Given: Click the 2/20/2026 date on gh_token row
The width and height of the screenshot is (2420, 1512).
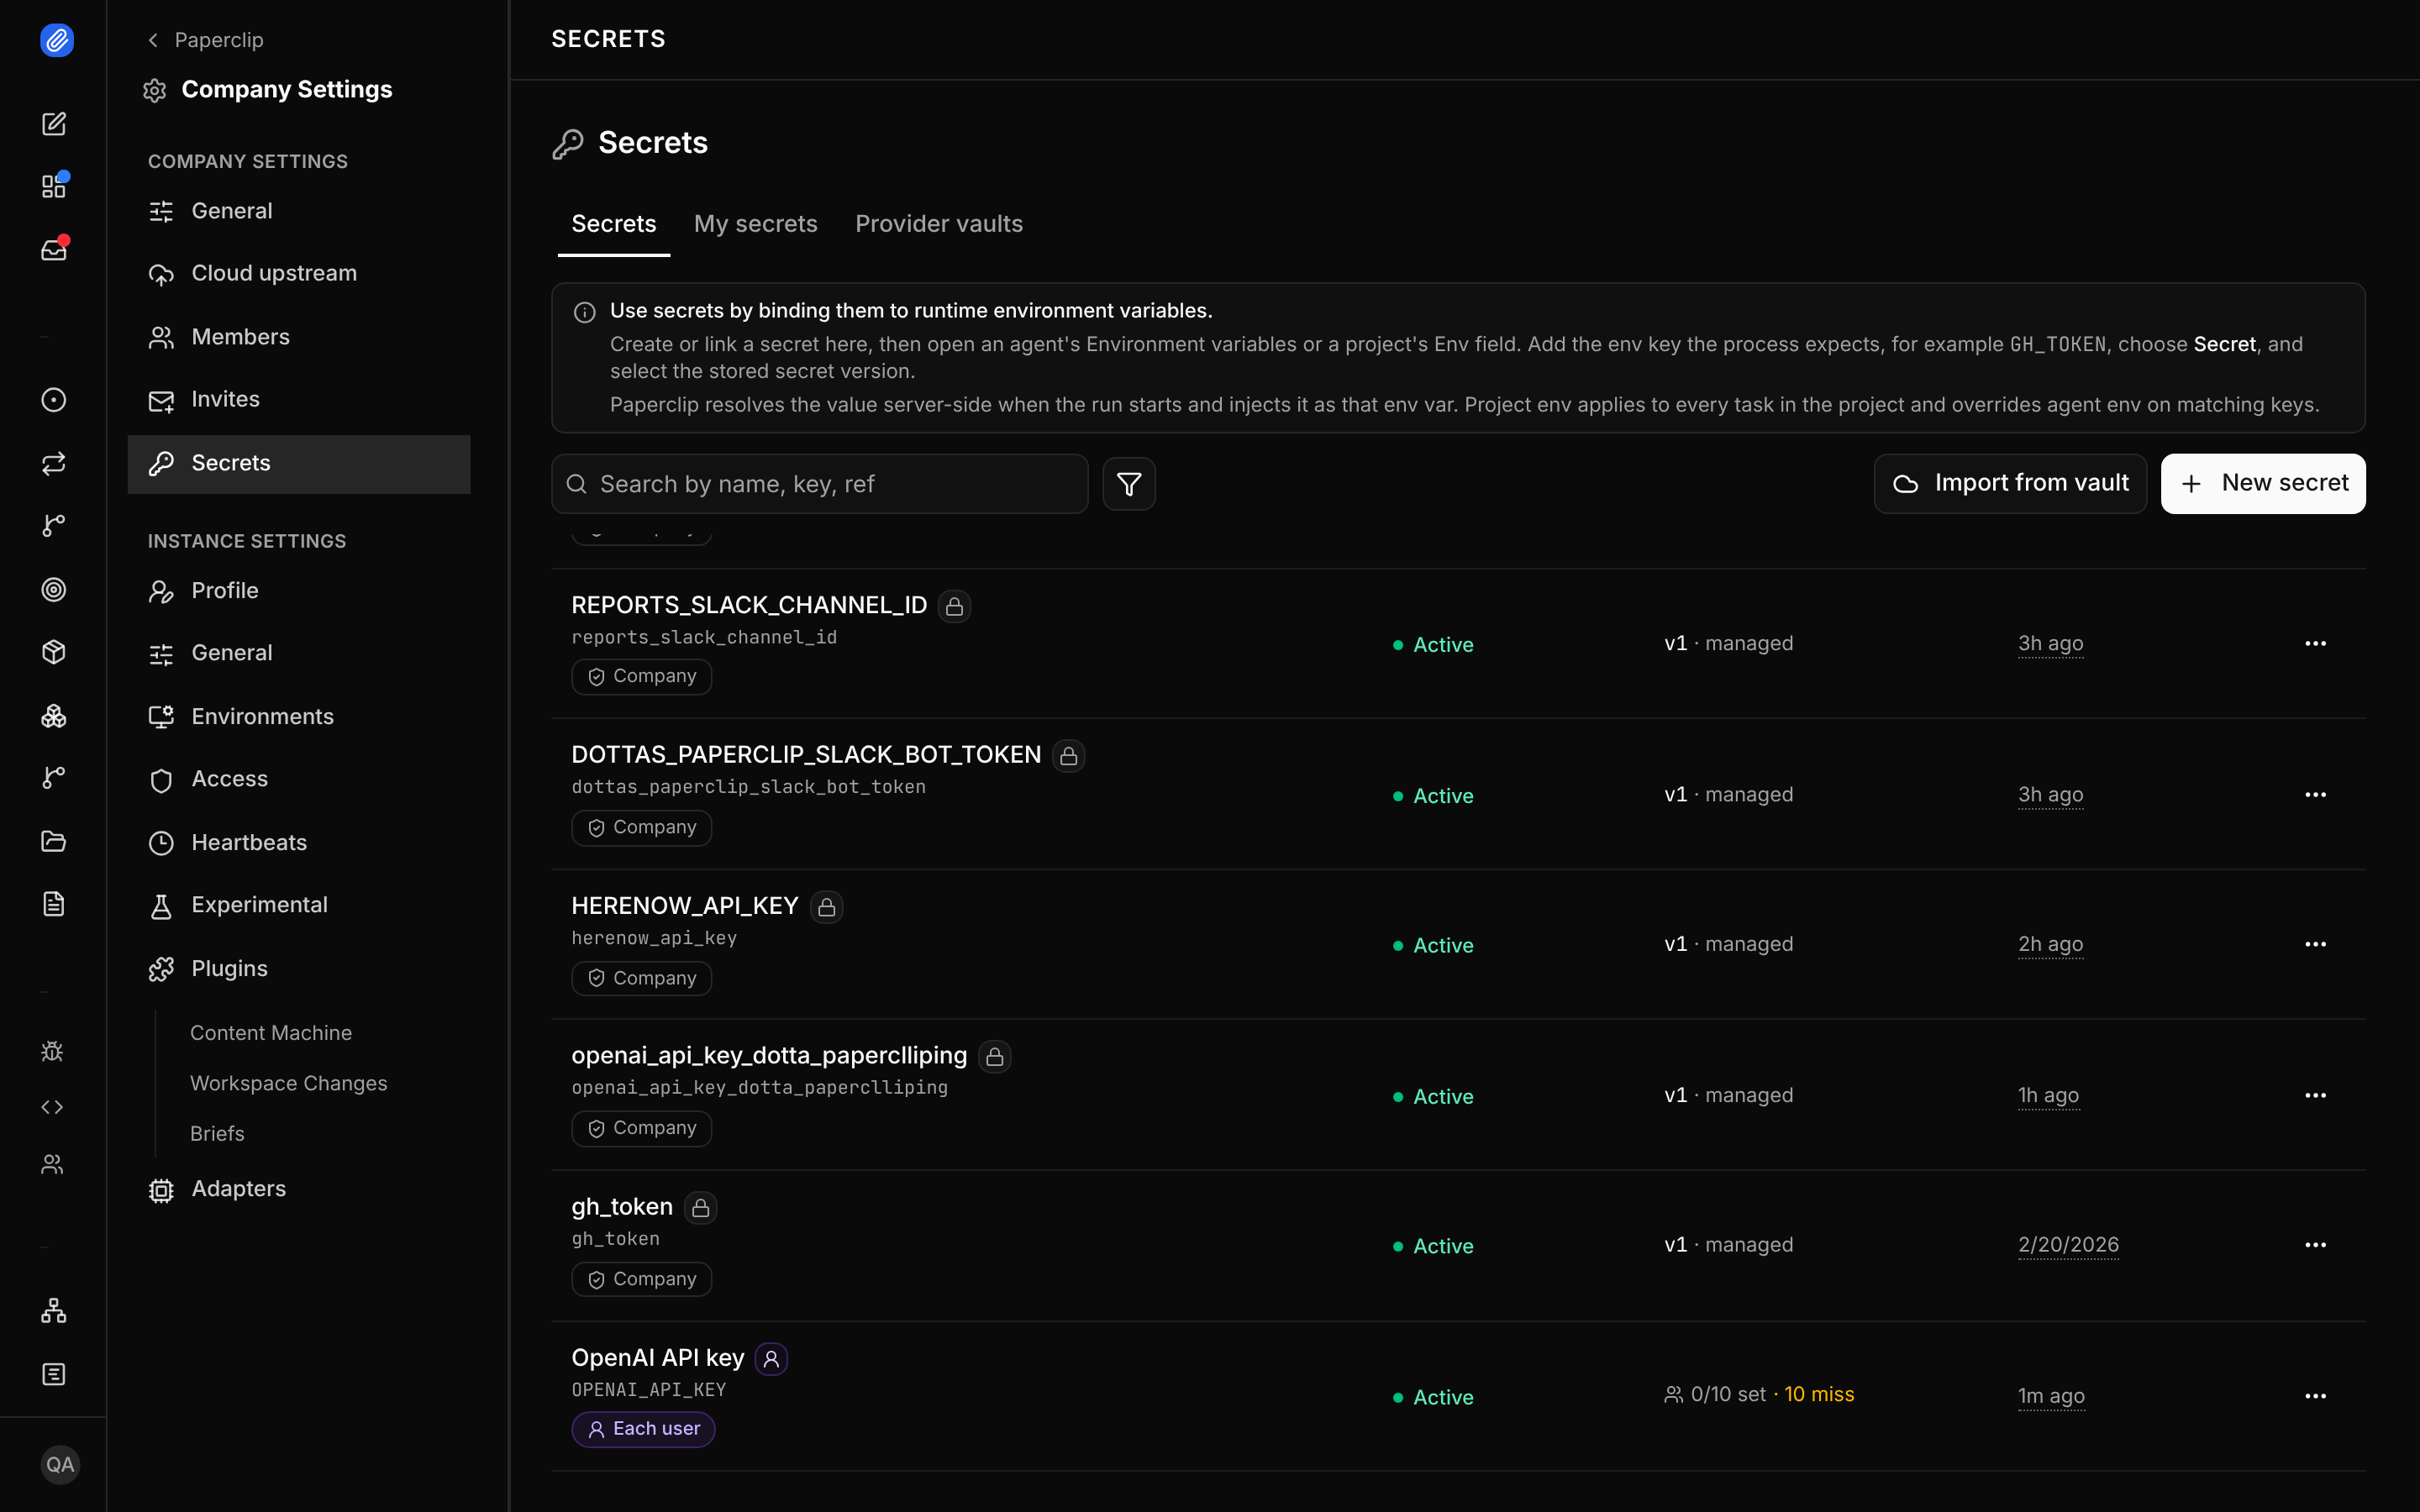Looking at the screenshot, I should 2068,1245.
